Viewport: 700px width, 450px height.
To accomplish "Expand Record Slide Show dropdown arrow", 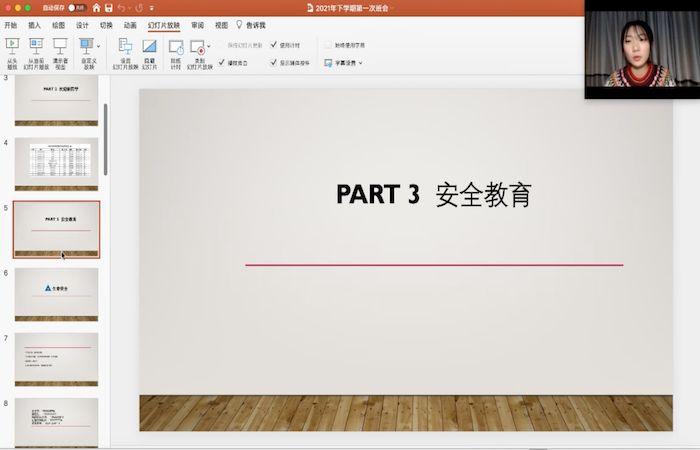I will 207,46.
